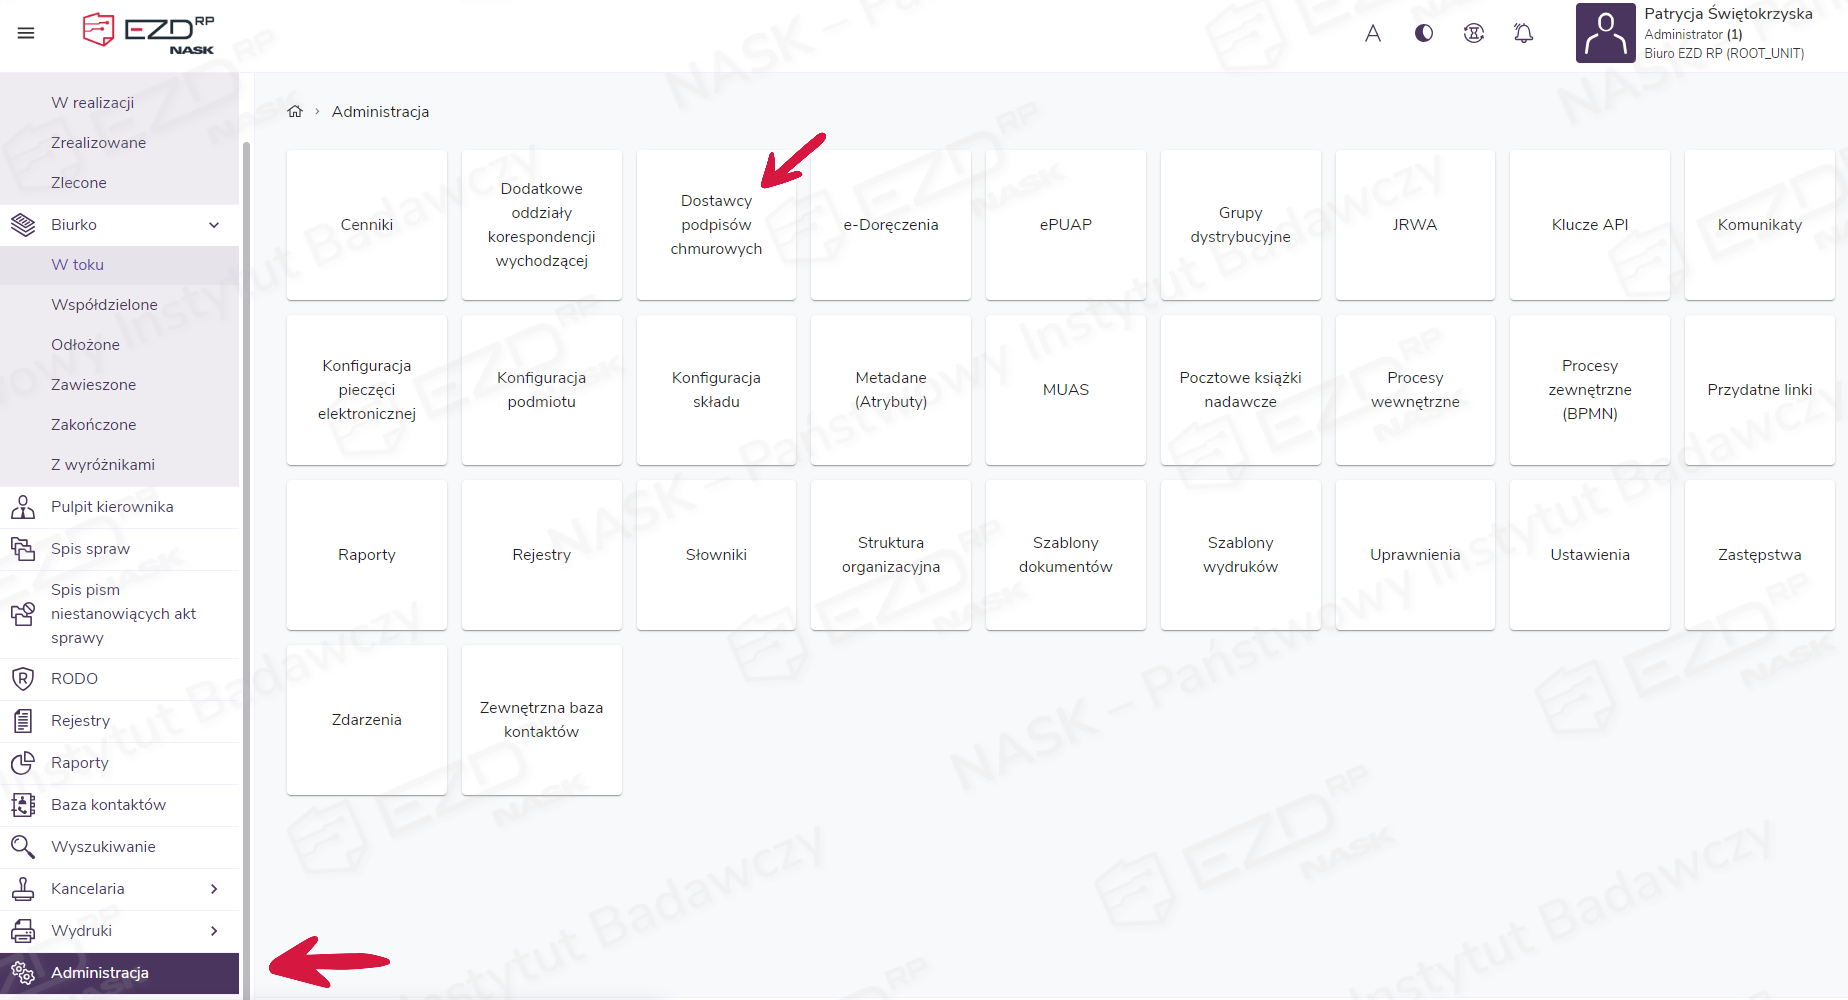
Task: Expand the Wydruki submenu arrow
Action: click(x=214, y=931)
